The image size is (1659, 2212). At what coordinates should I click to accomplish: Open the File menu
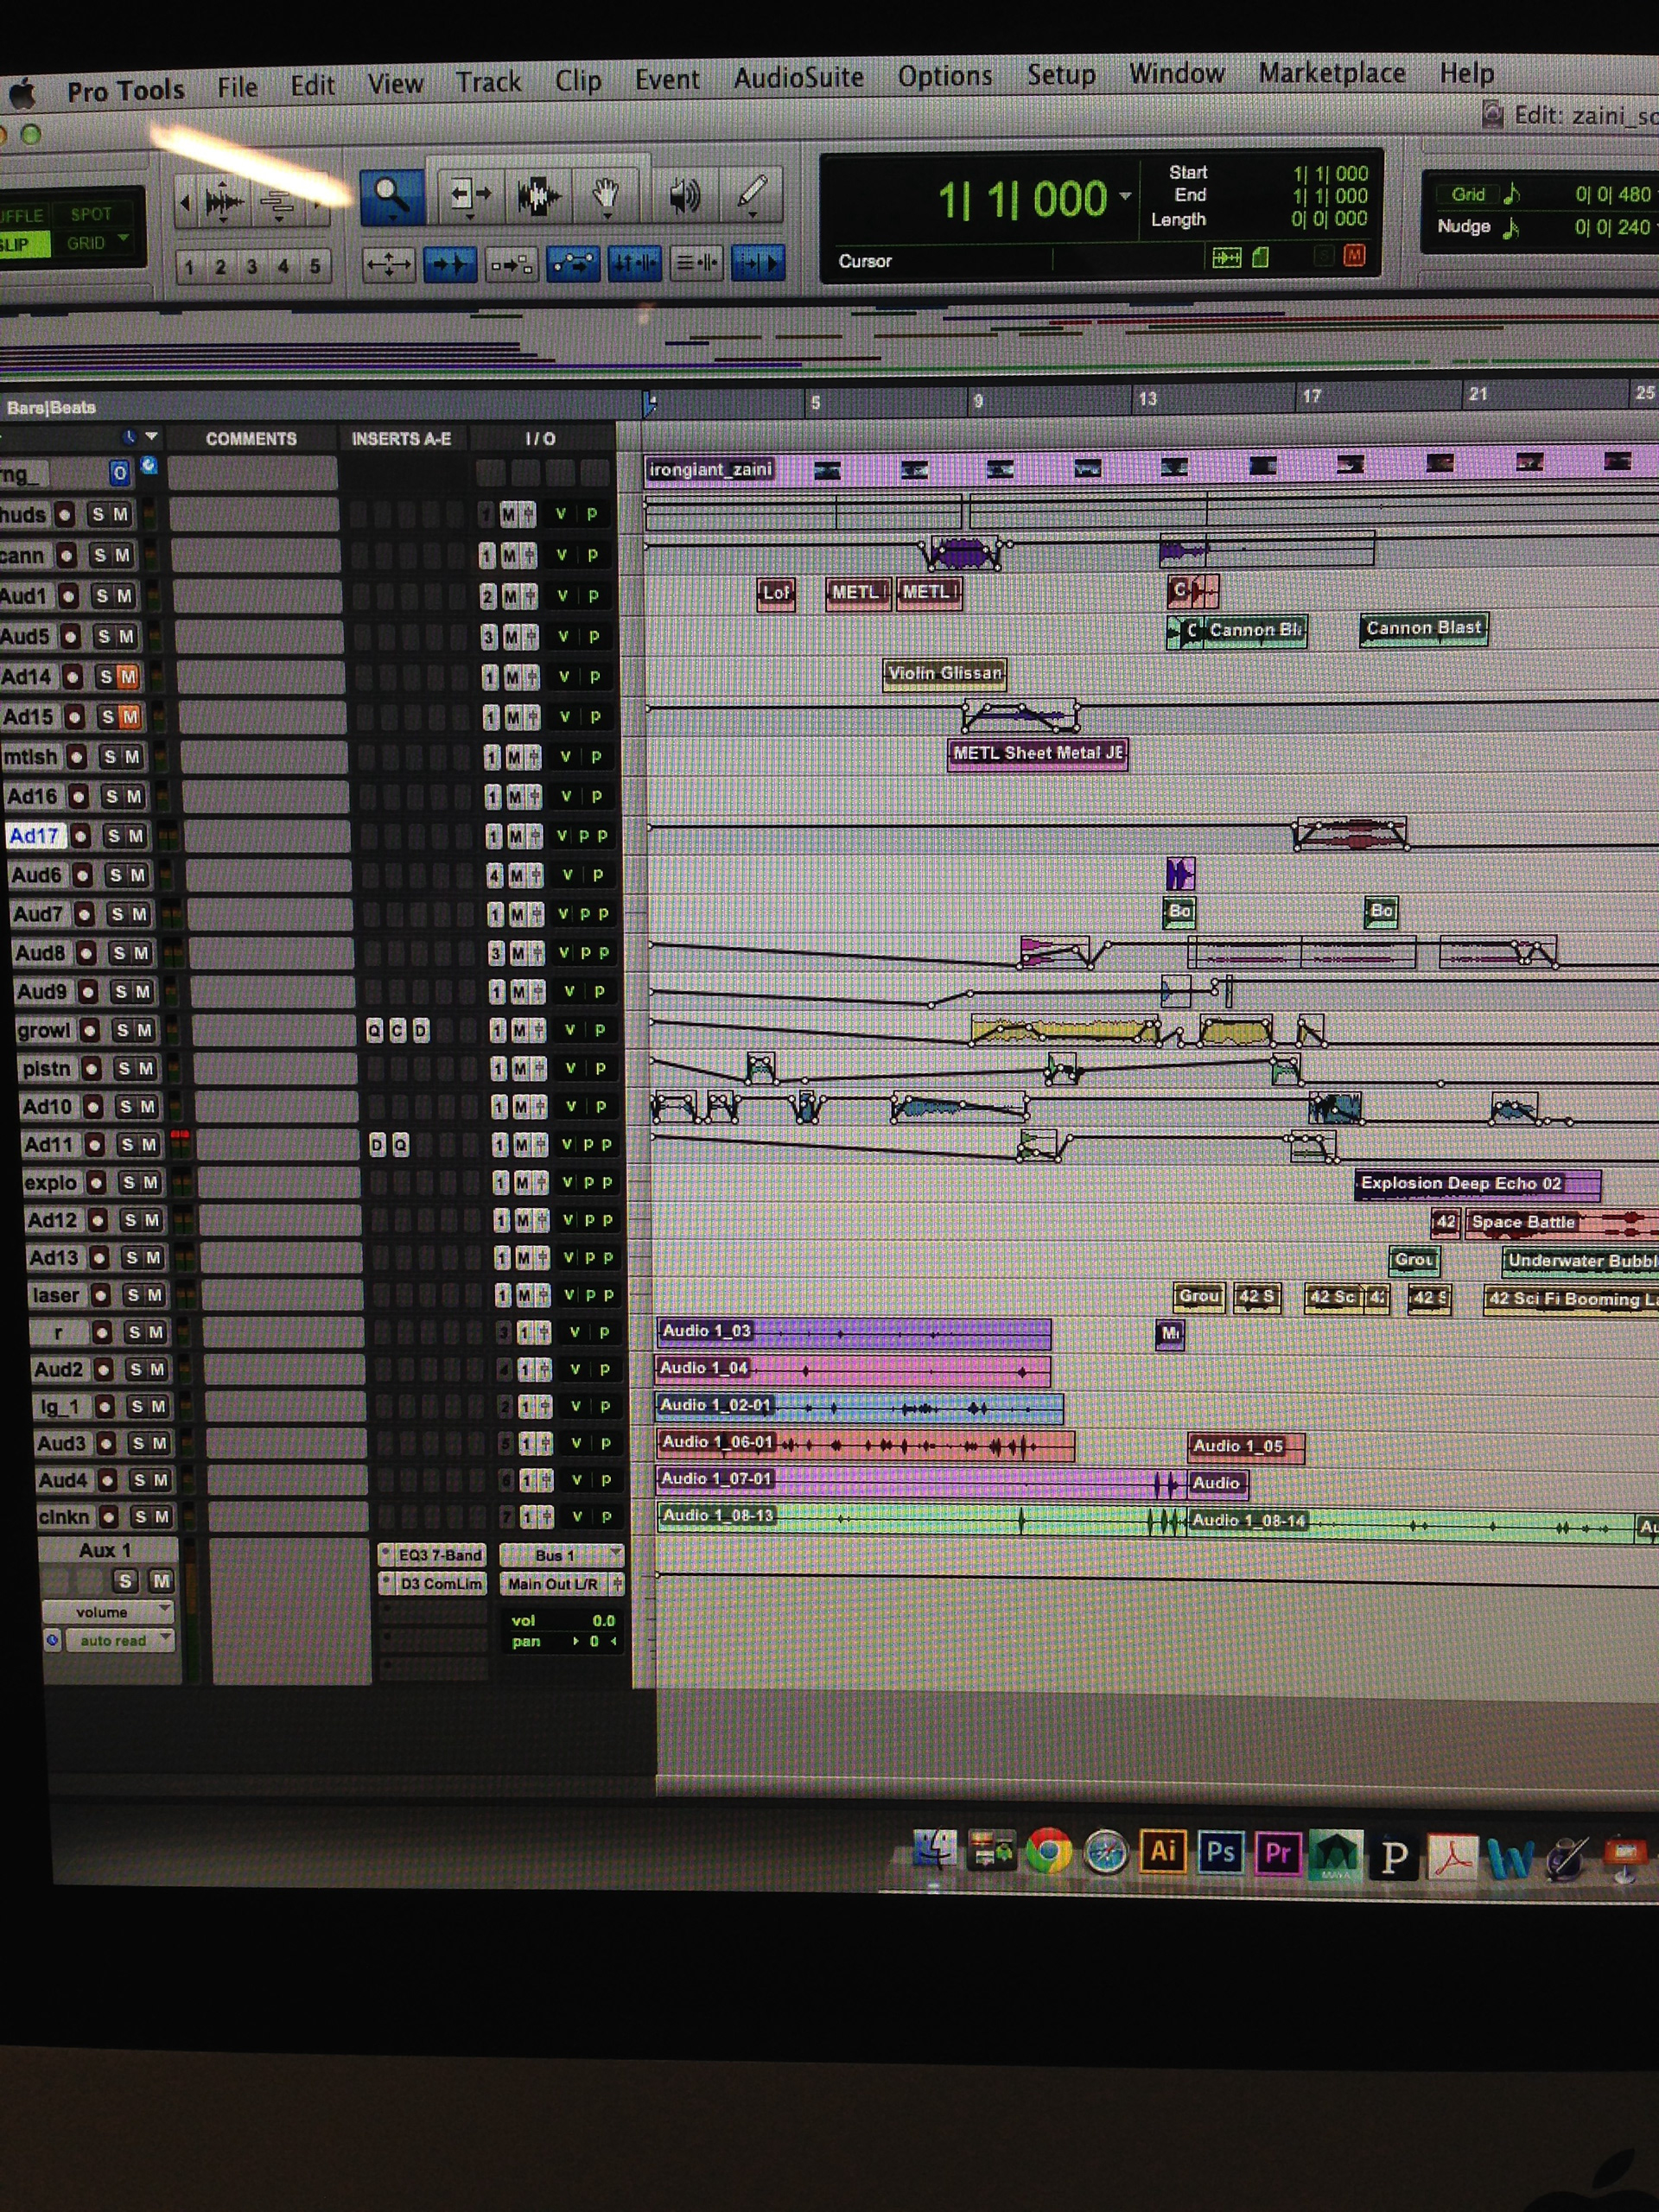pyautogui.click(x=237, y=88)
